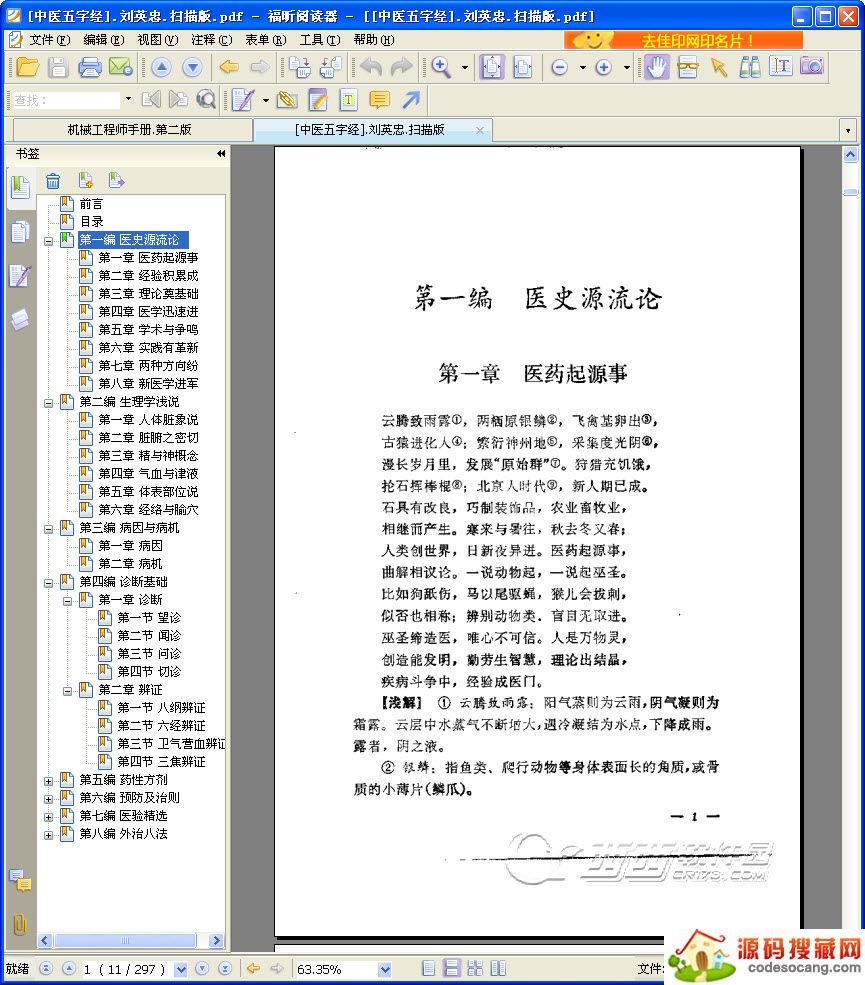Open bookmark 第三章 理论奠基础
Image resolution: width=865 pixels, height=985 pixels.
point(148,293)
